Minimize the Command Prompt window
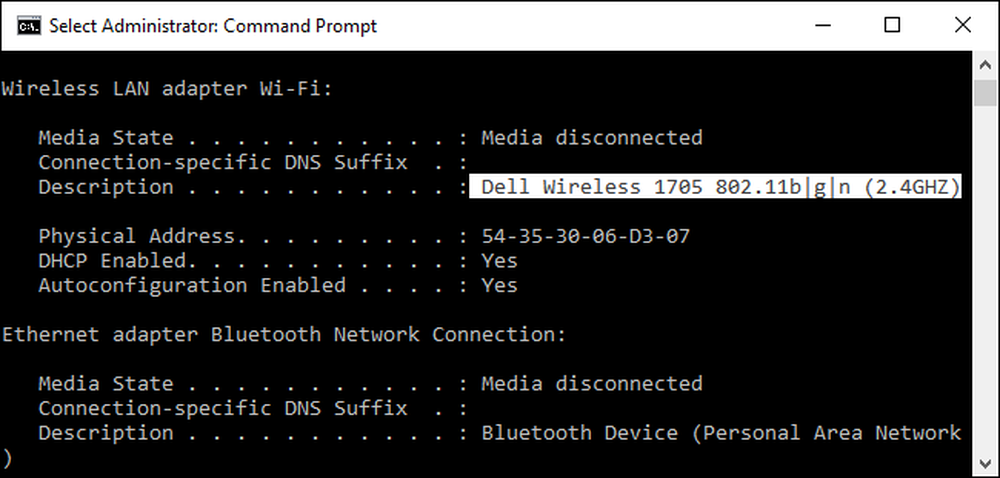This screenshot has height=478, width=1000. [x=823, y=25]
